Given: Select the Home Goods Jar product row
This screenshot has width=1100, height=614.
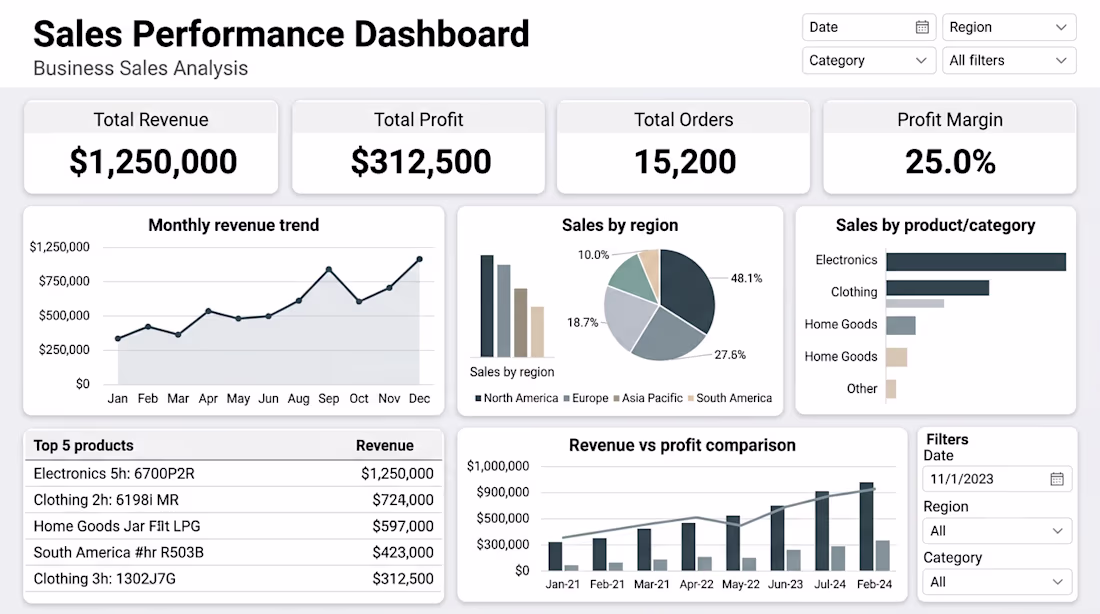Looking at the screenshot, I should click(234, 526).
